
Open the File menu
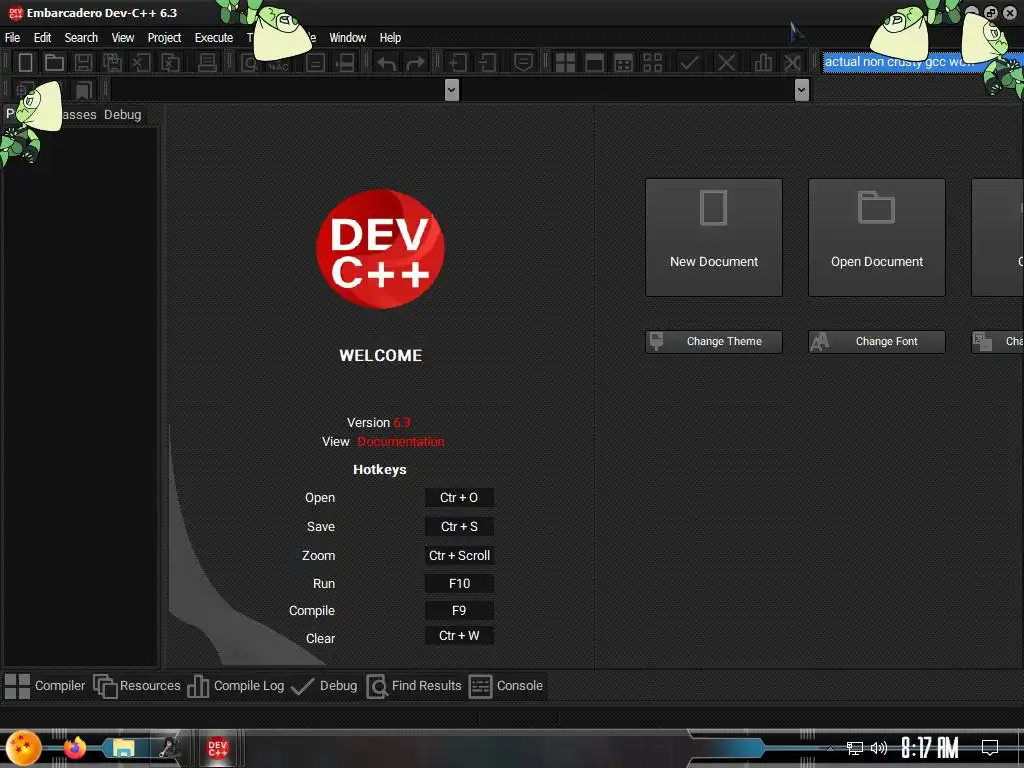[x=12, y=38]
